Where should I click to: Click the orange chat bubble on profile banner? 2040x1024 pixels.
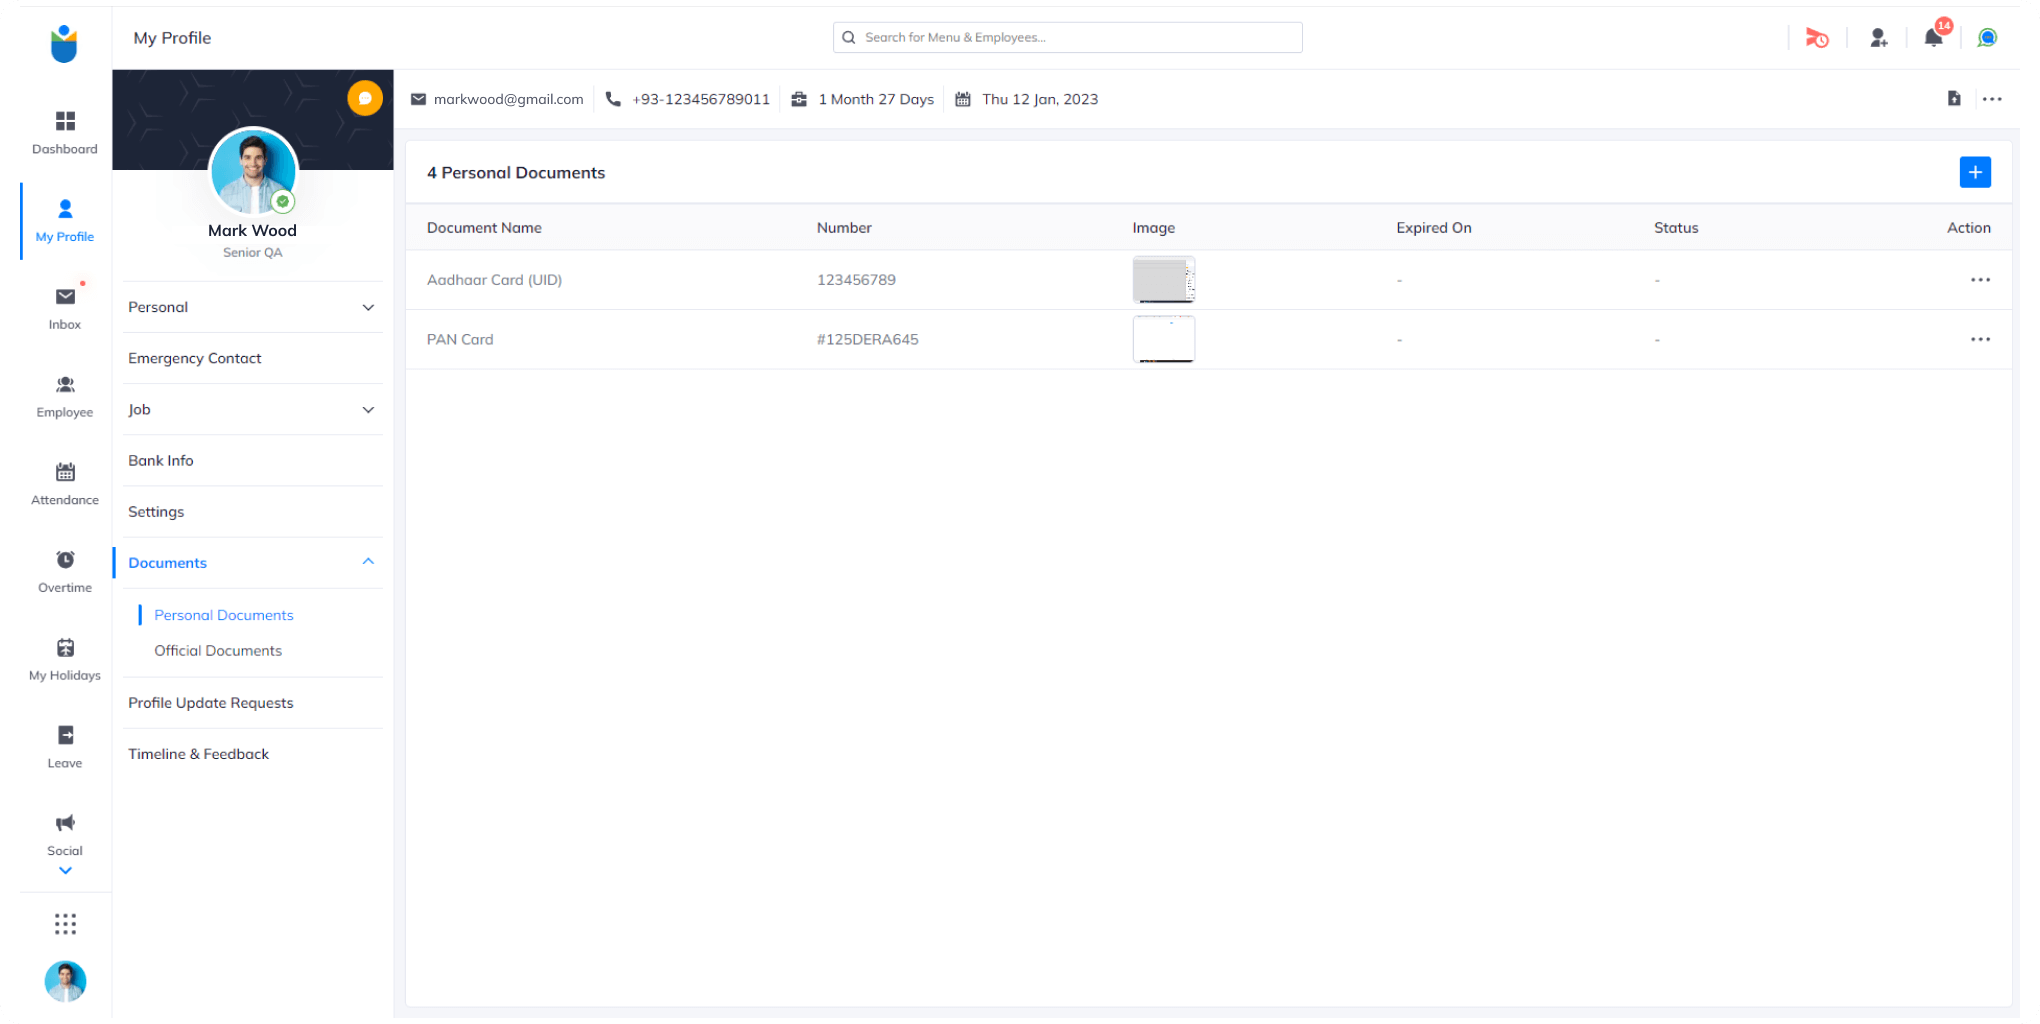click(x=365, y=98)
